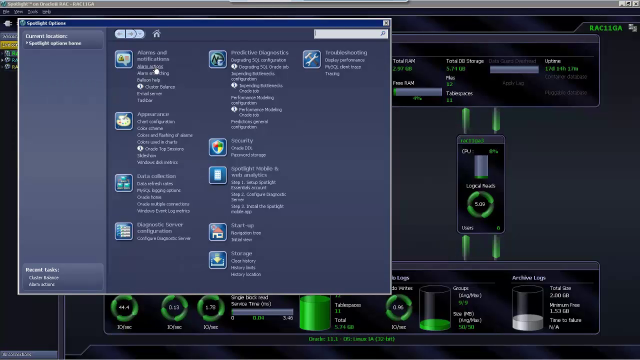Click Logical Reads gauge in background window
640x360 pixels.
tap(480, 204)
